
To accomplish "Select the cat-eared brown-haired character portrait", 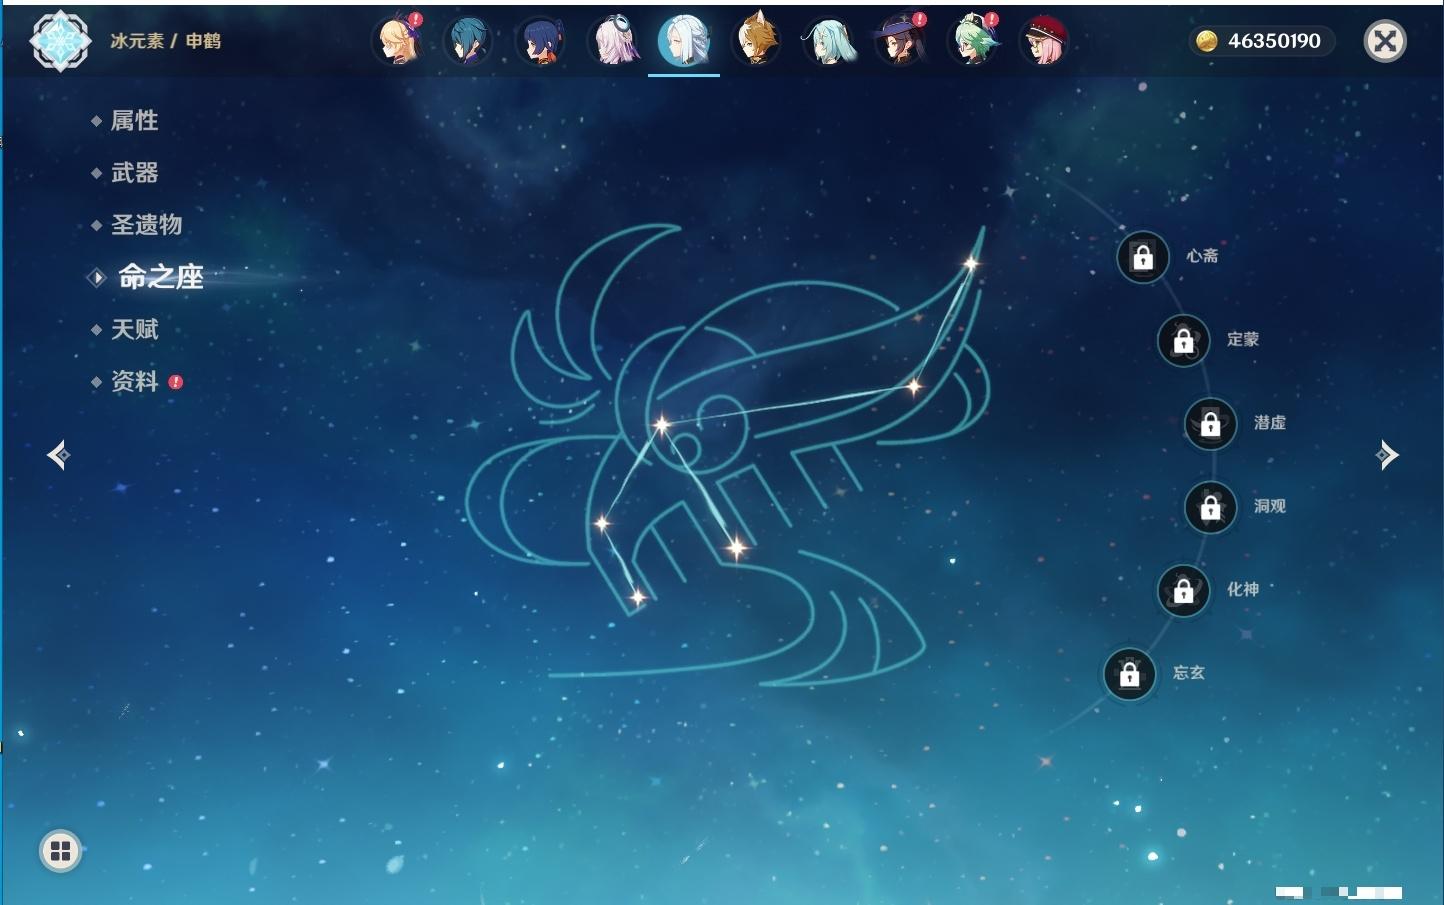I will pos(756,42).
